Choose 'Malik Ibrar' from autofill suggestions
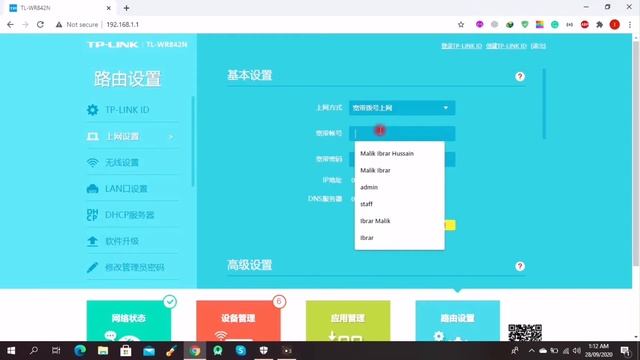Image resolution: width=640 pixels, height=360 pixels. (x=400, y=170)
